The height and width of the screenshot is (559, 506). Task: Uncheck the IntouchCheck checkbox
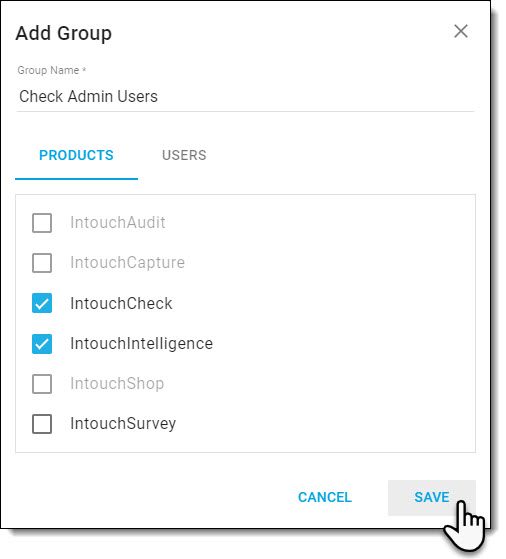coord(42,303)
